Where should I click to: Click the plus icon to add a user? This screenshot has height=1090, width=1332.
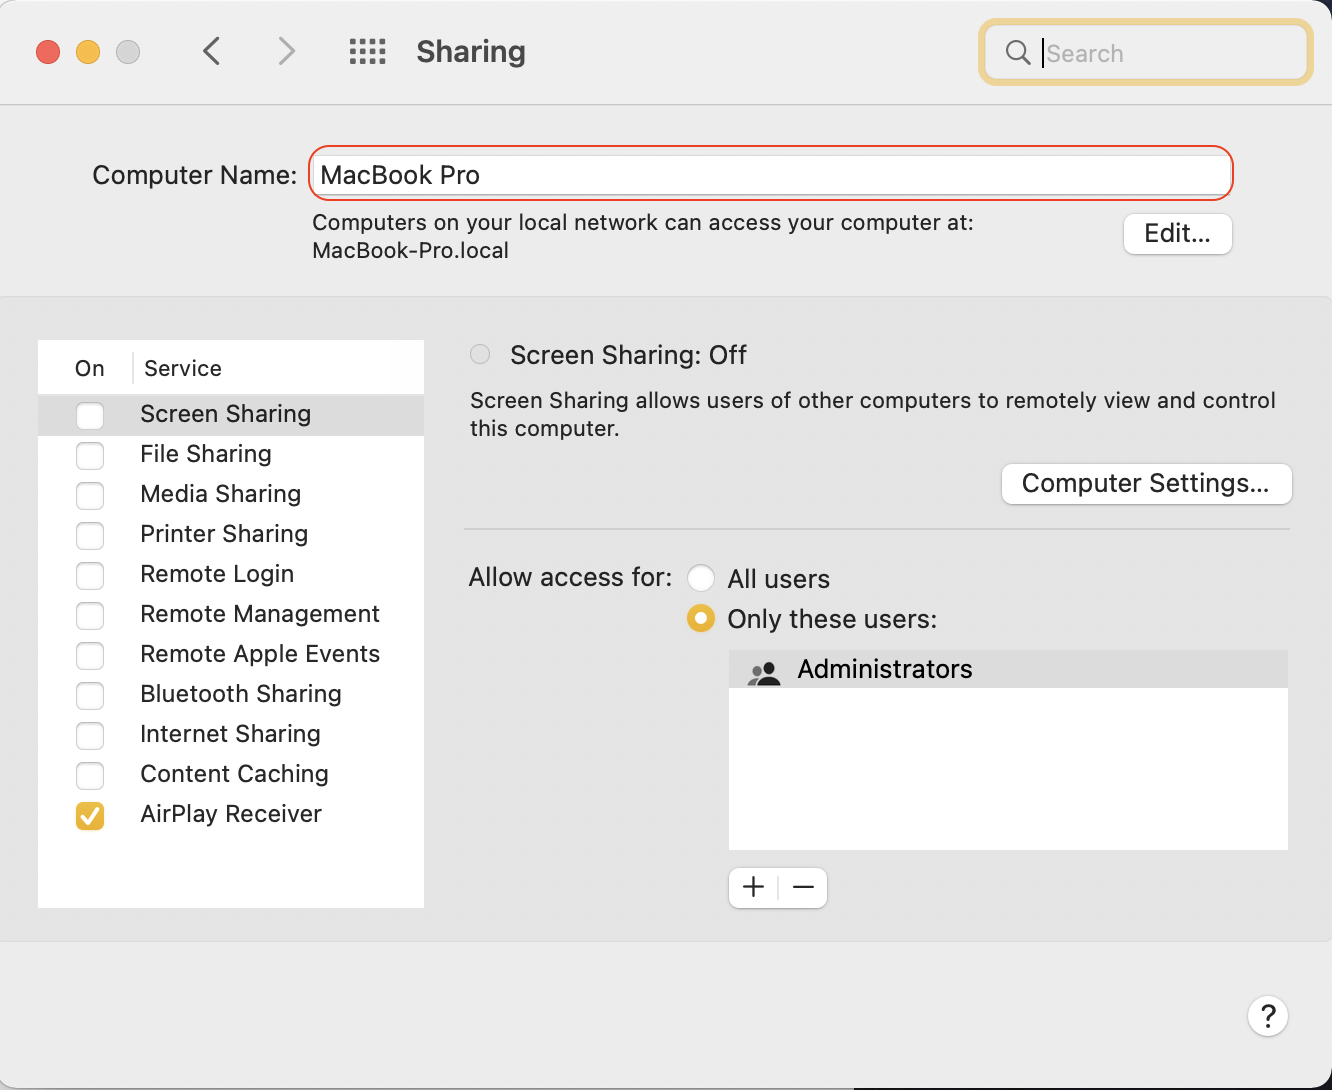pos(752,887)
